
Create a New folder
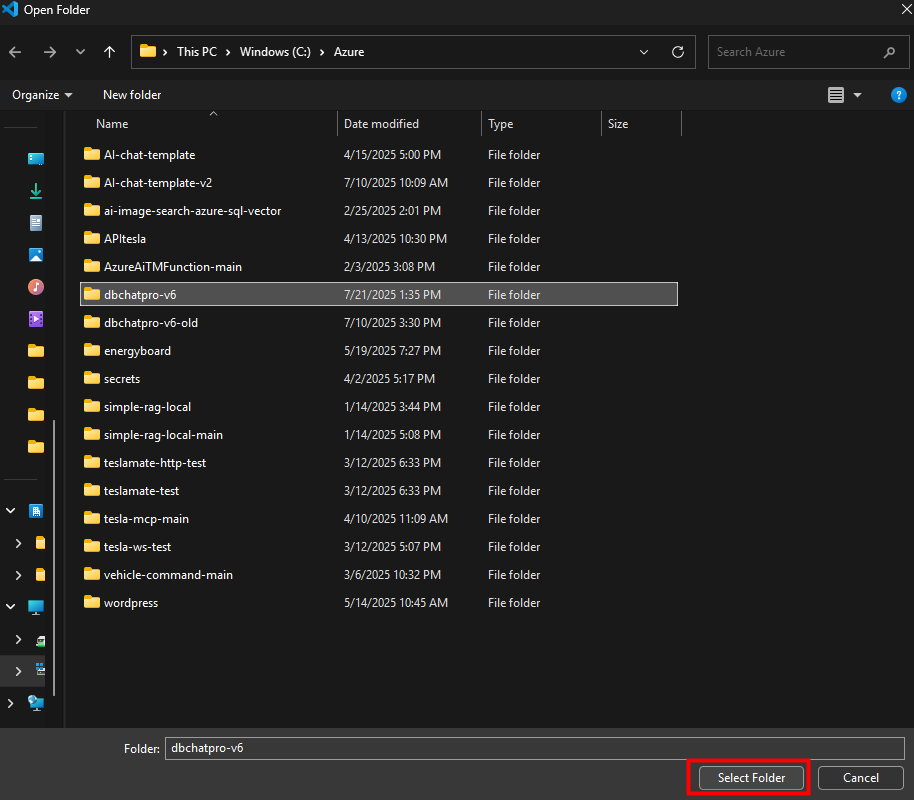click(132, 95)
